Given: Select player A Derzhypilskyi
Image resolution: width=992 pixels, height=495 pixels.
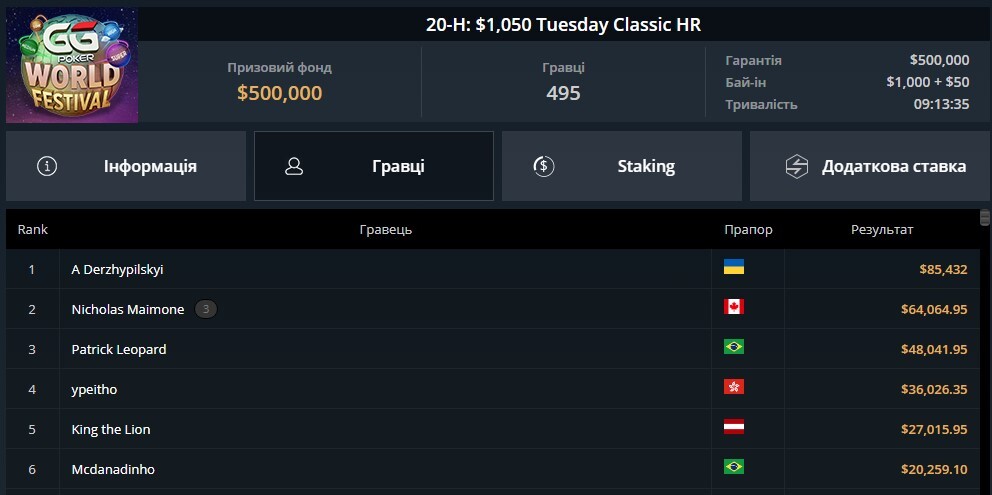Looking at the screenshot, I should click(117, 269).
